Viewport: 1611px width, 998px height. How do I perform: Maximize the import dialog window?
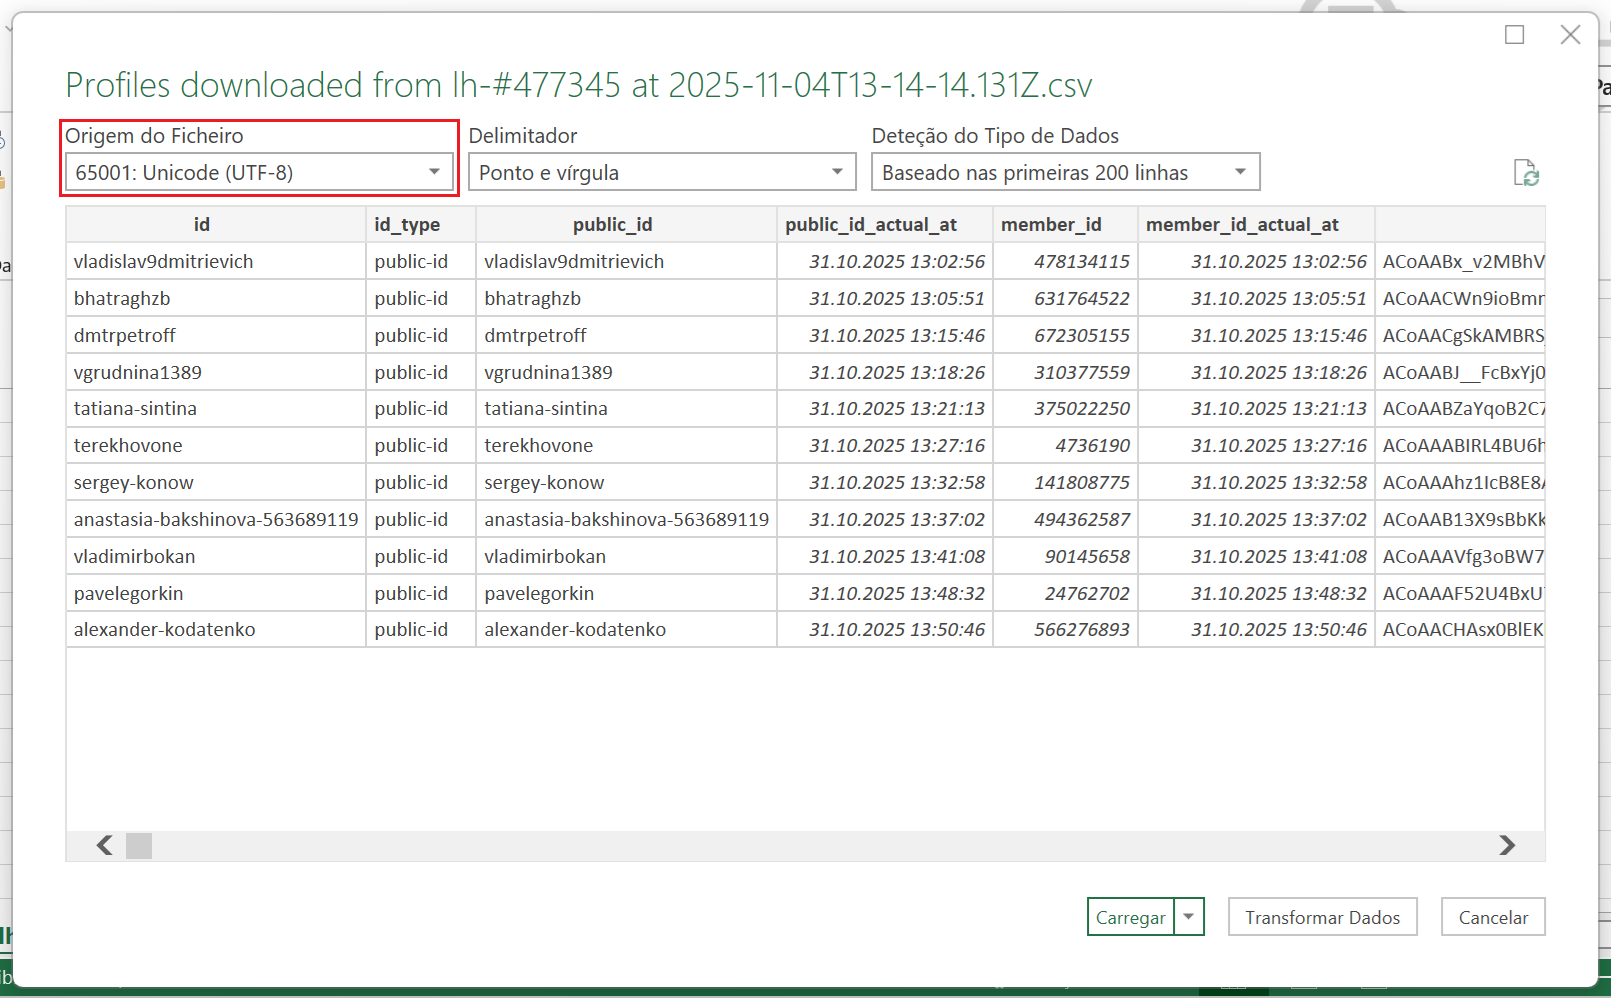coord(1514,35)
